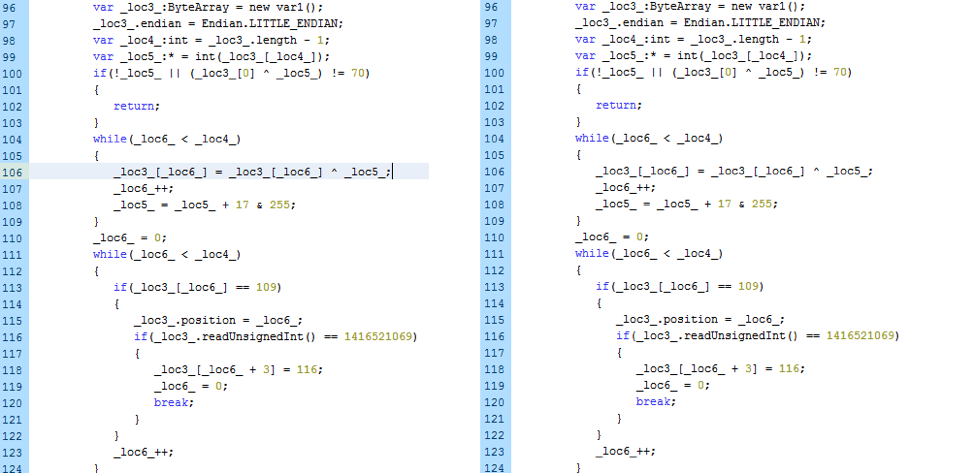Click '_loc3_.position = _loc6_;' in right pane

tap(700, 319)
